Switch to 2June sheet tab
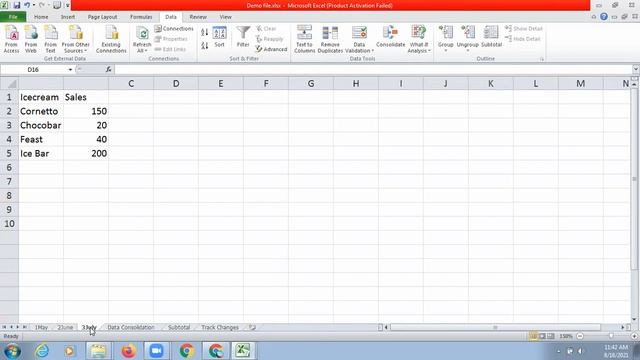 tap(65, 327)
